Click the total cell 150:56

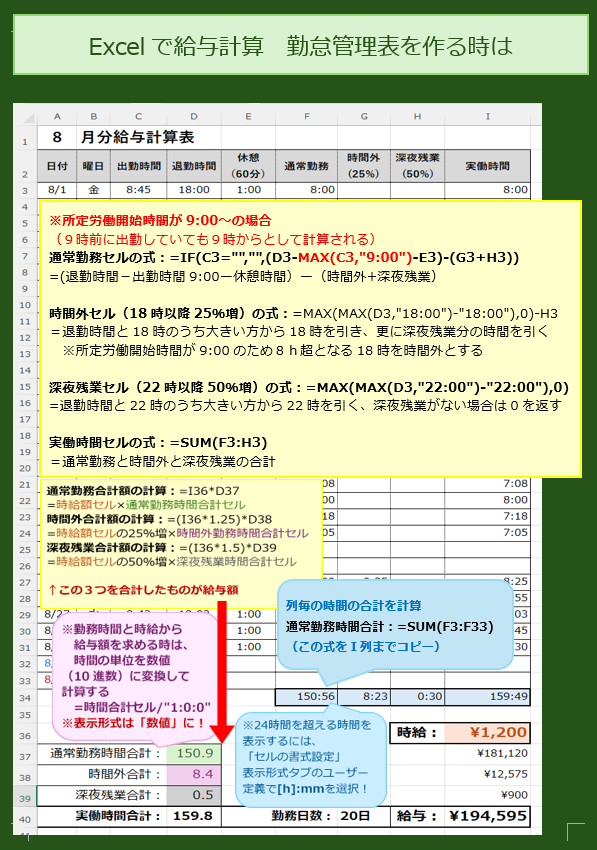click(306, 697)
